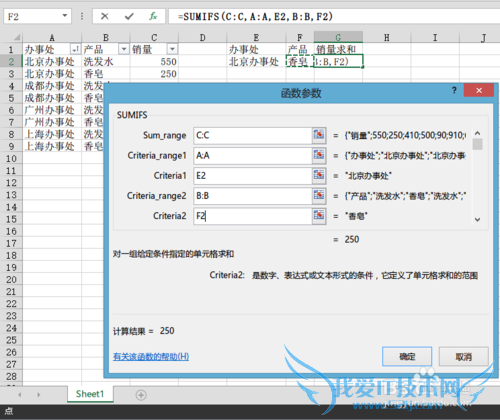Click the 确定 button
The image size is (500, 420).
(x=407, y=357)
